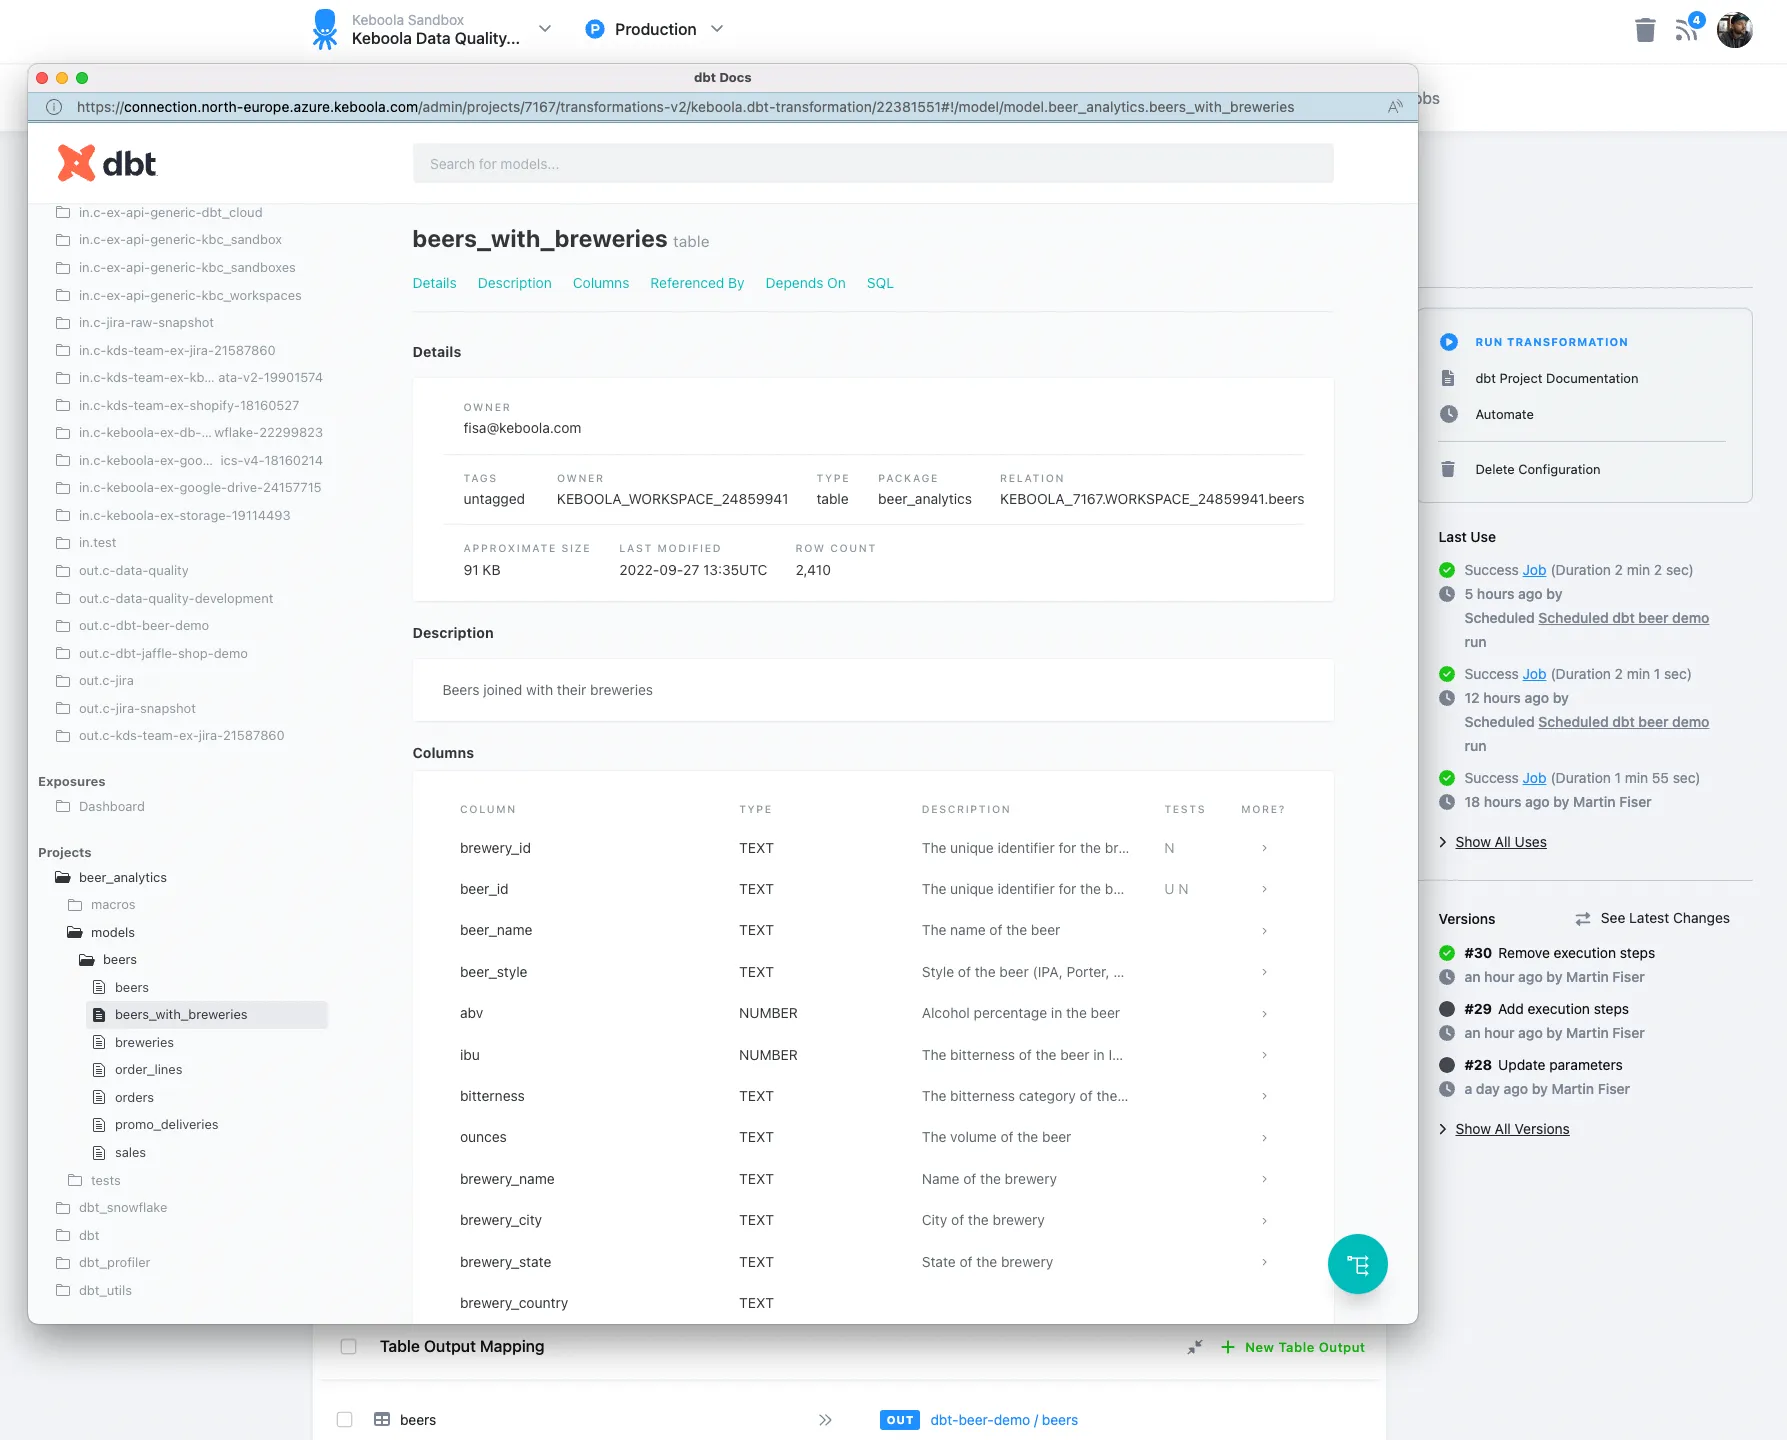Select the promo_deliveries model
1787x1440 pixels.
[166, 1124]
